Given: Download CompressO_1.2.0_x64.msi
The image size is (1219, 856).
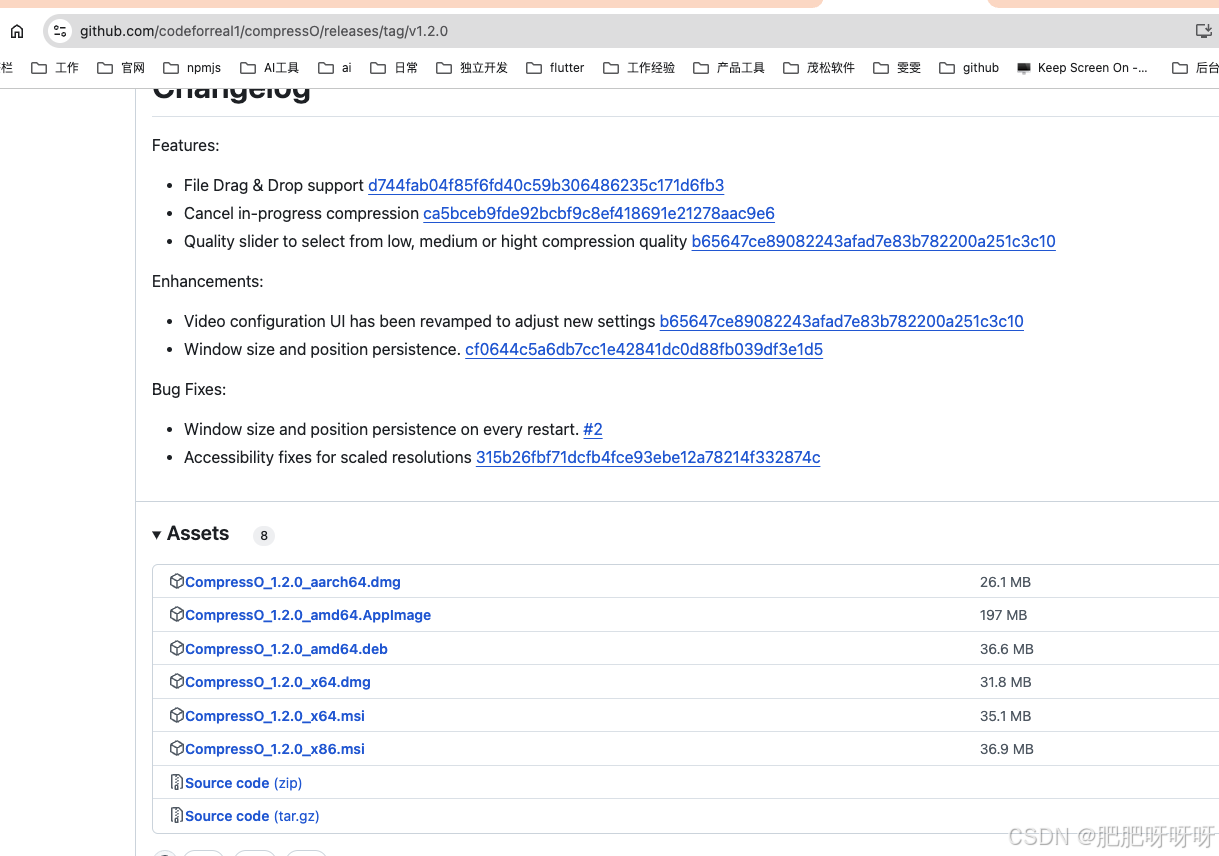Looking at the screenshot, I should [275, 716].
